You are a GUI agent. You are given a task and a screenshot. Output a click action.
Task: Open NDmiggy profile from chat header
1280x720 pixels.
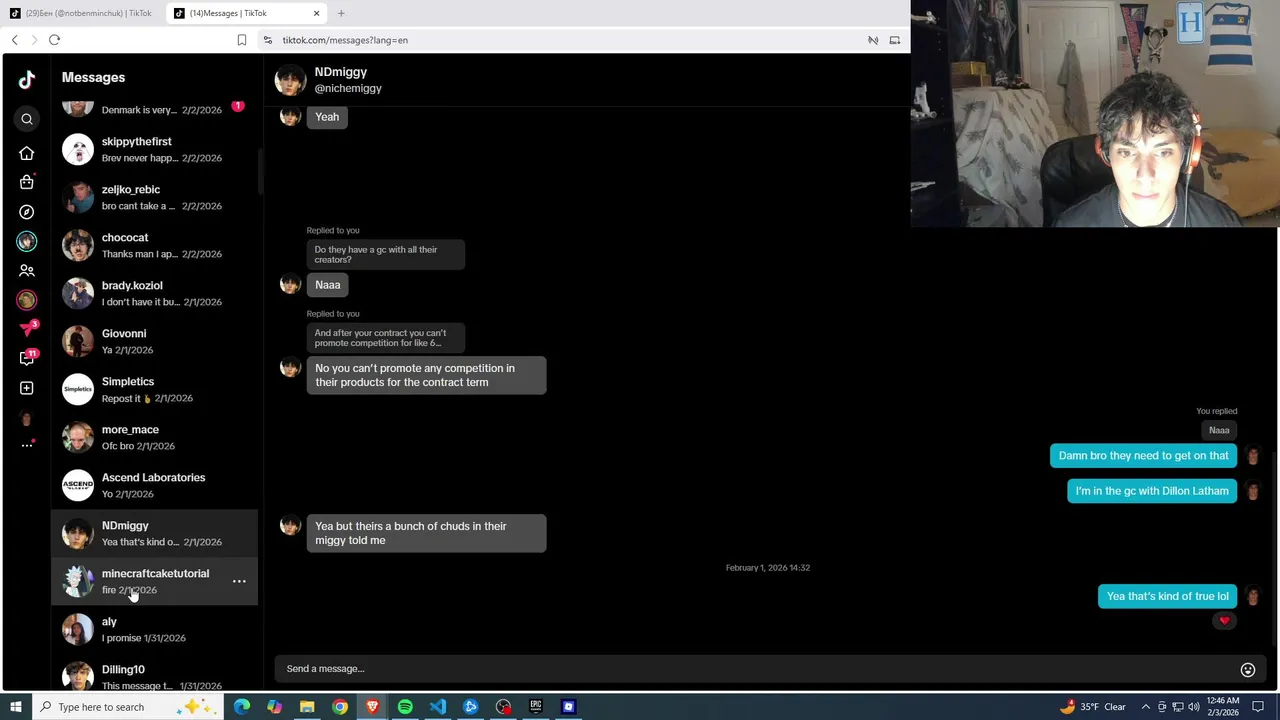click(340, 72)
